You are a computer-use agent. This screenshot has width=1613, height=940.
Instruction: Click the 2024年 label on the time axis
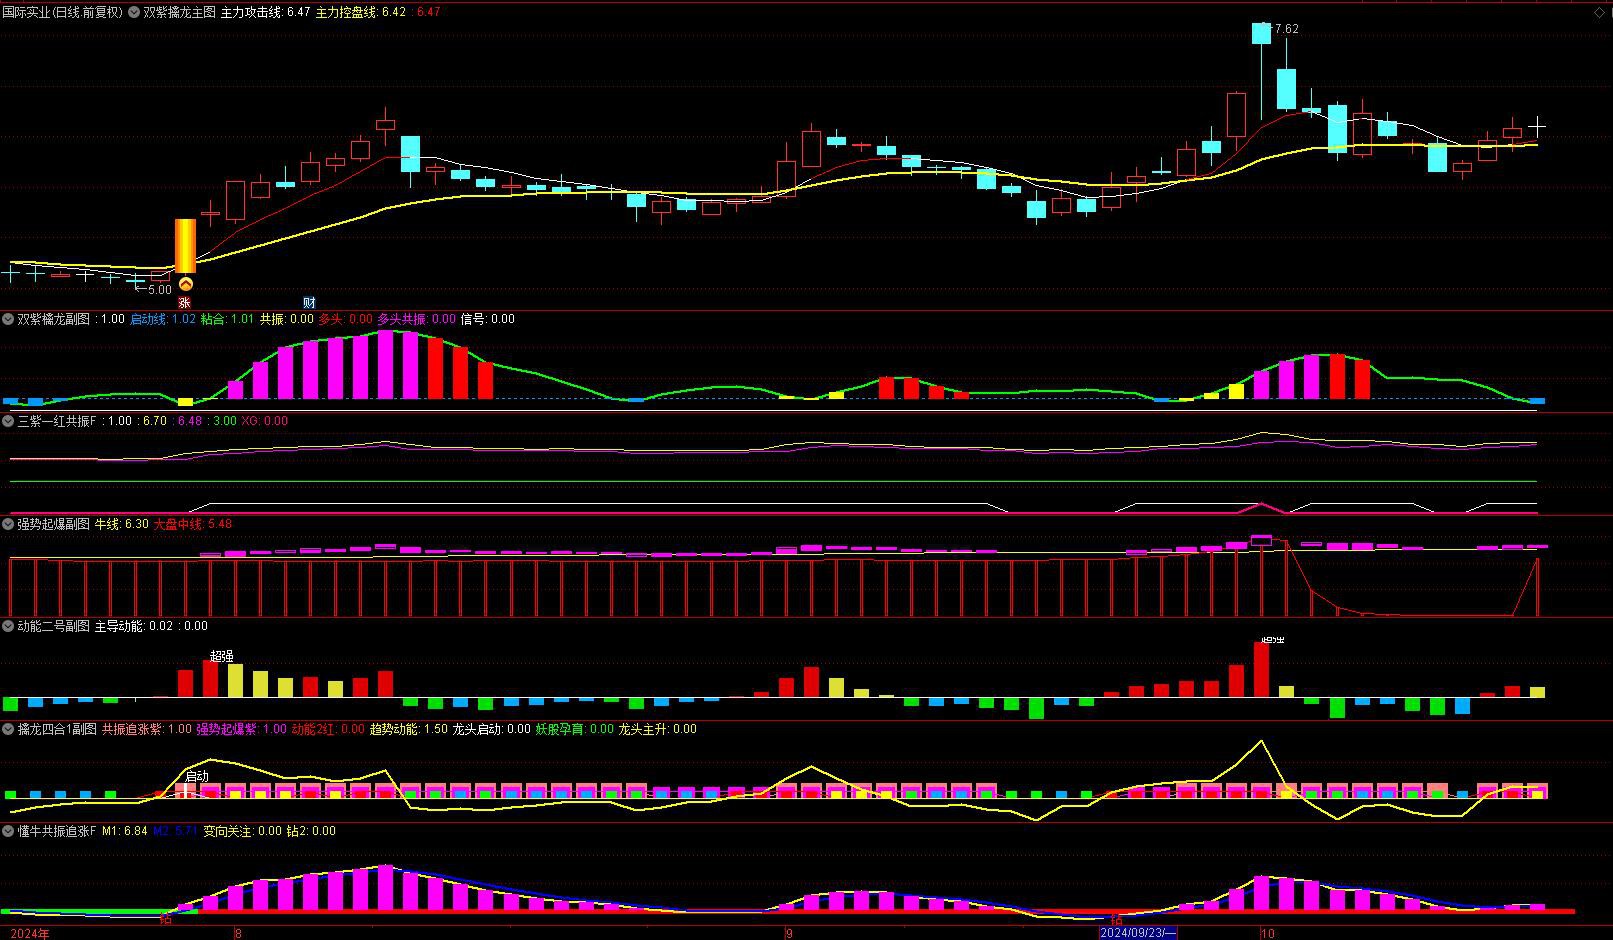(x=30, y=933)
